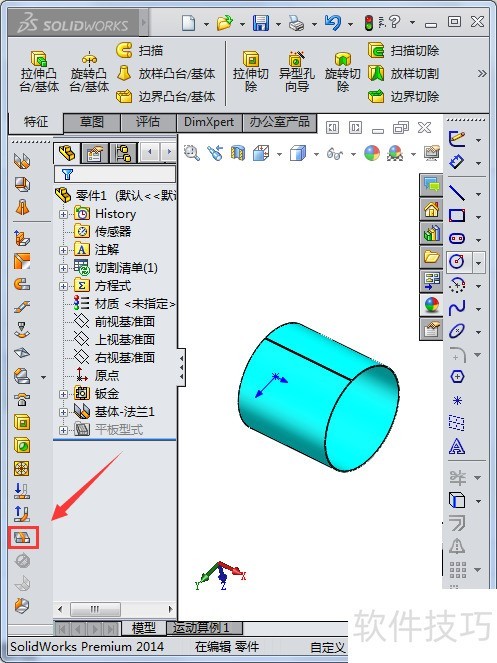The height and width of the screenshot is (663, 497).
Task: Click the Zoom to fit magnifier icon
Action: [192, 153]
